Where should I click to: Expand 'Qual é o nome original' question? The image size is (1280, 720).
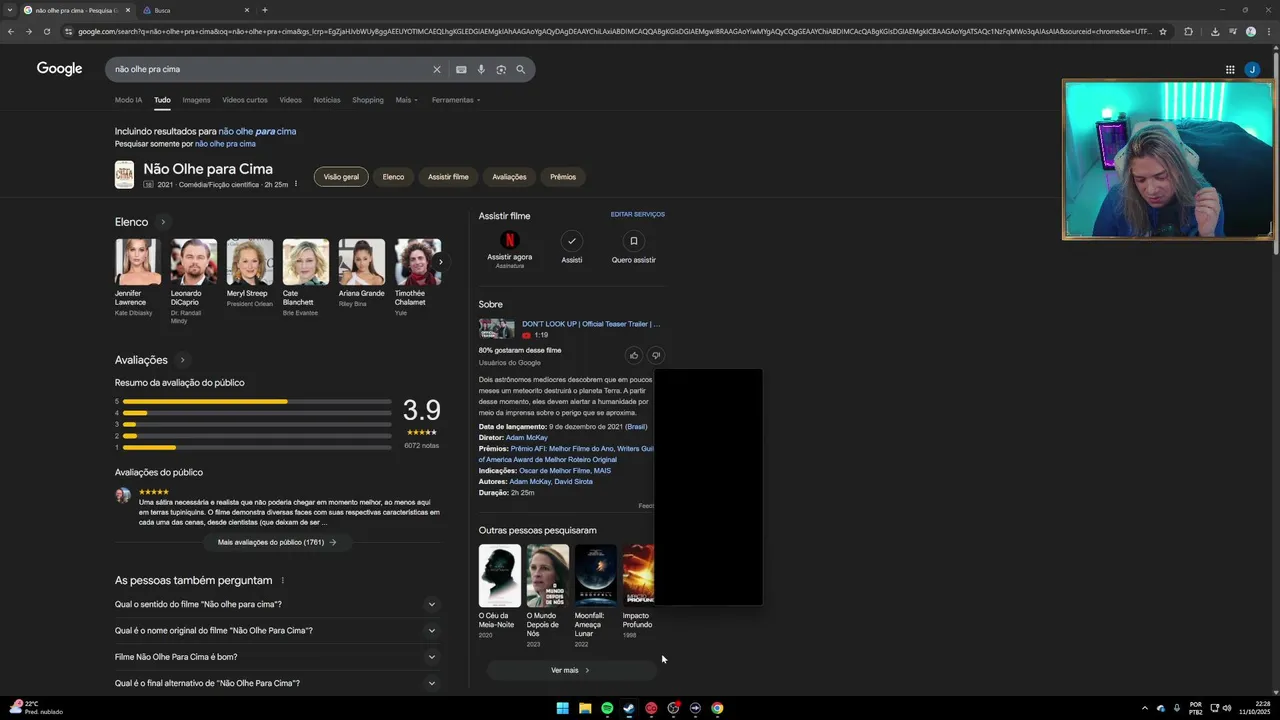pyautogui.click(x=277, y=630)
